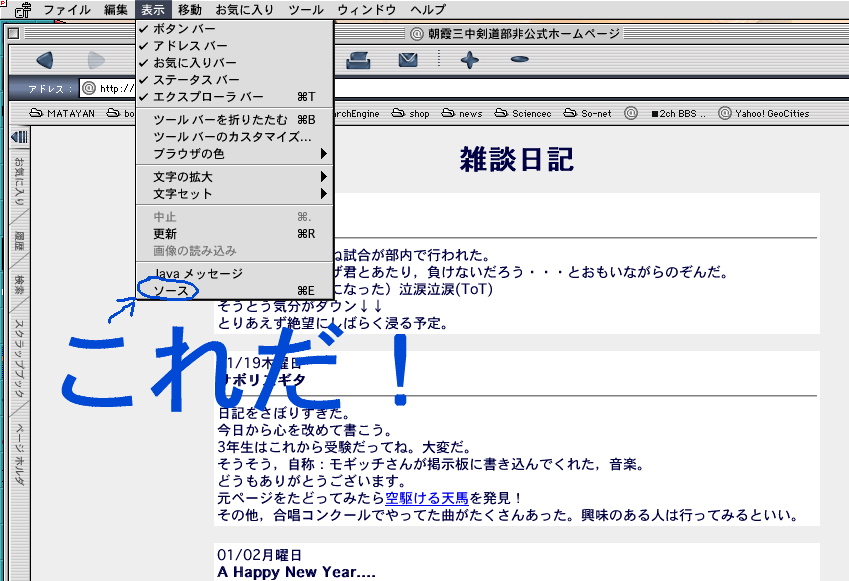This screenshot has width=849, height=581.
Task: Select ツール バーのカスタマイズ menu entry
Action: (232, 136)
